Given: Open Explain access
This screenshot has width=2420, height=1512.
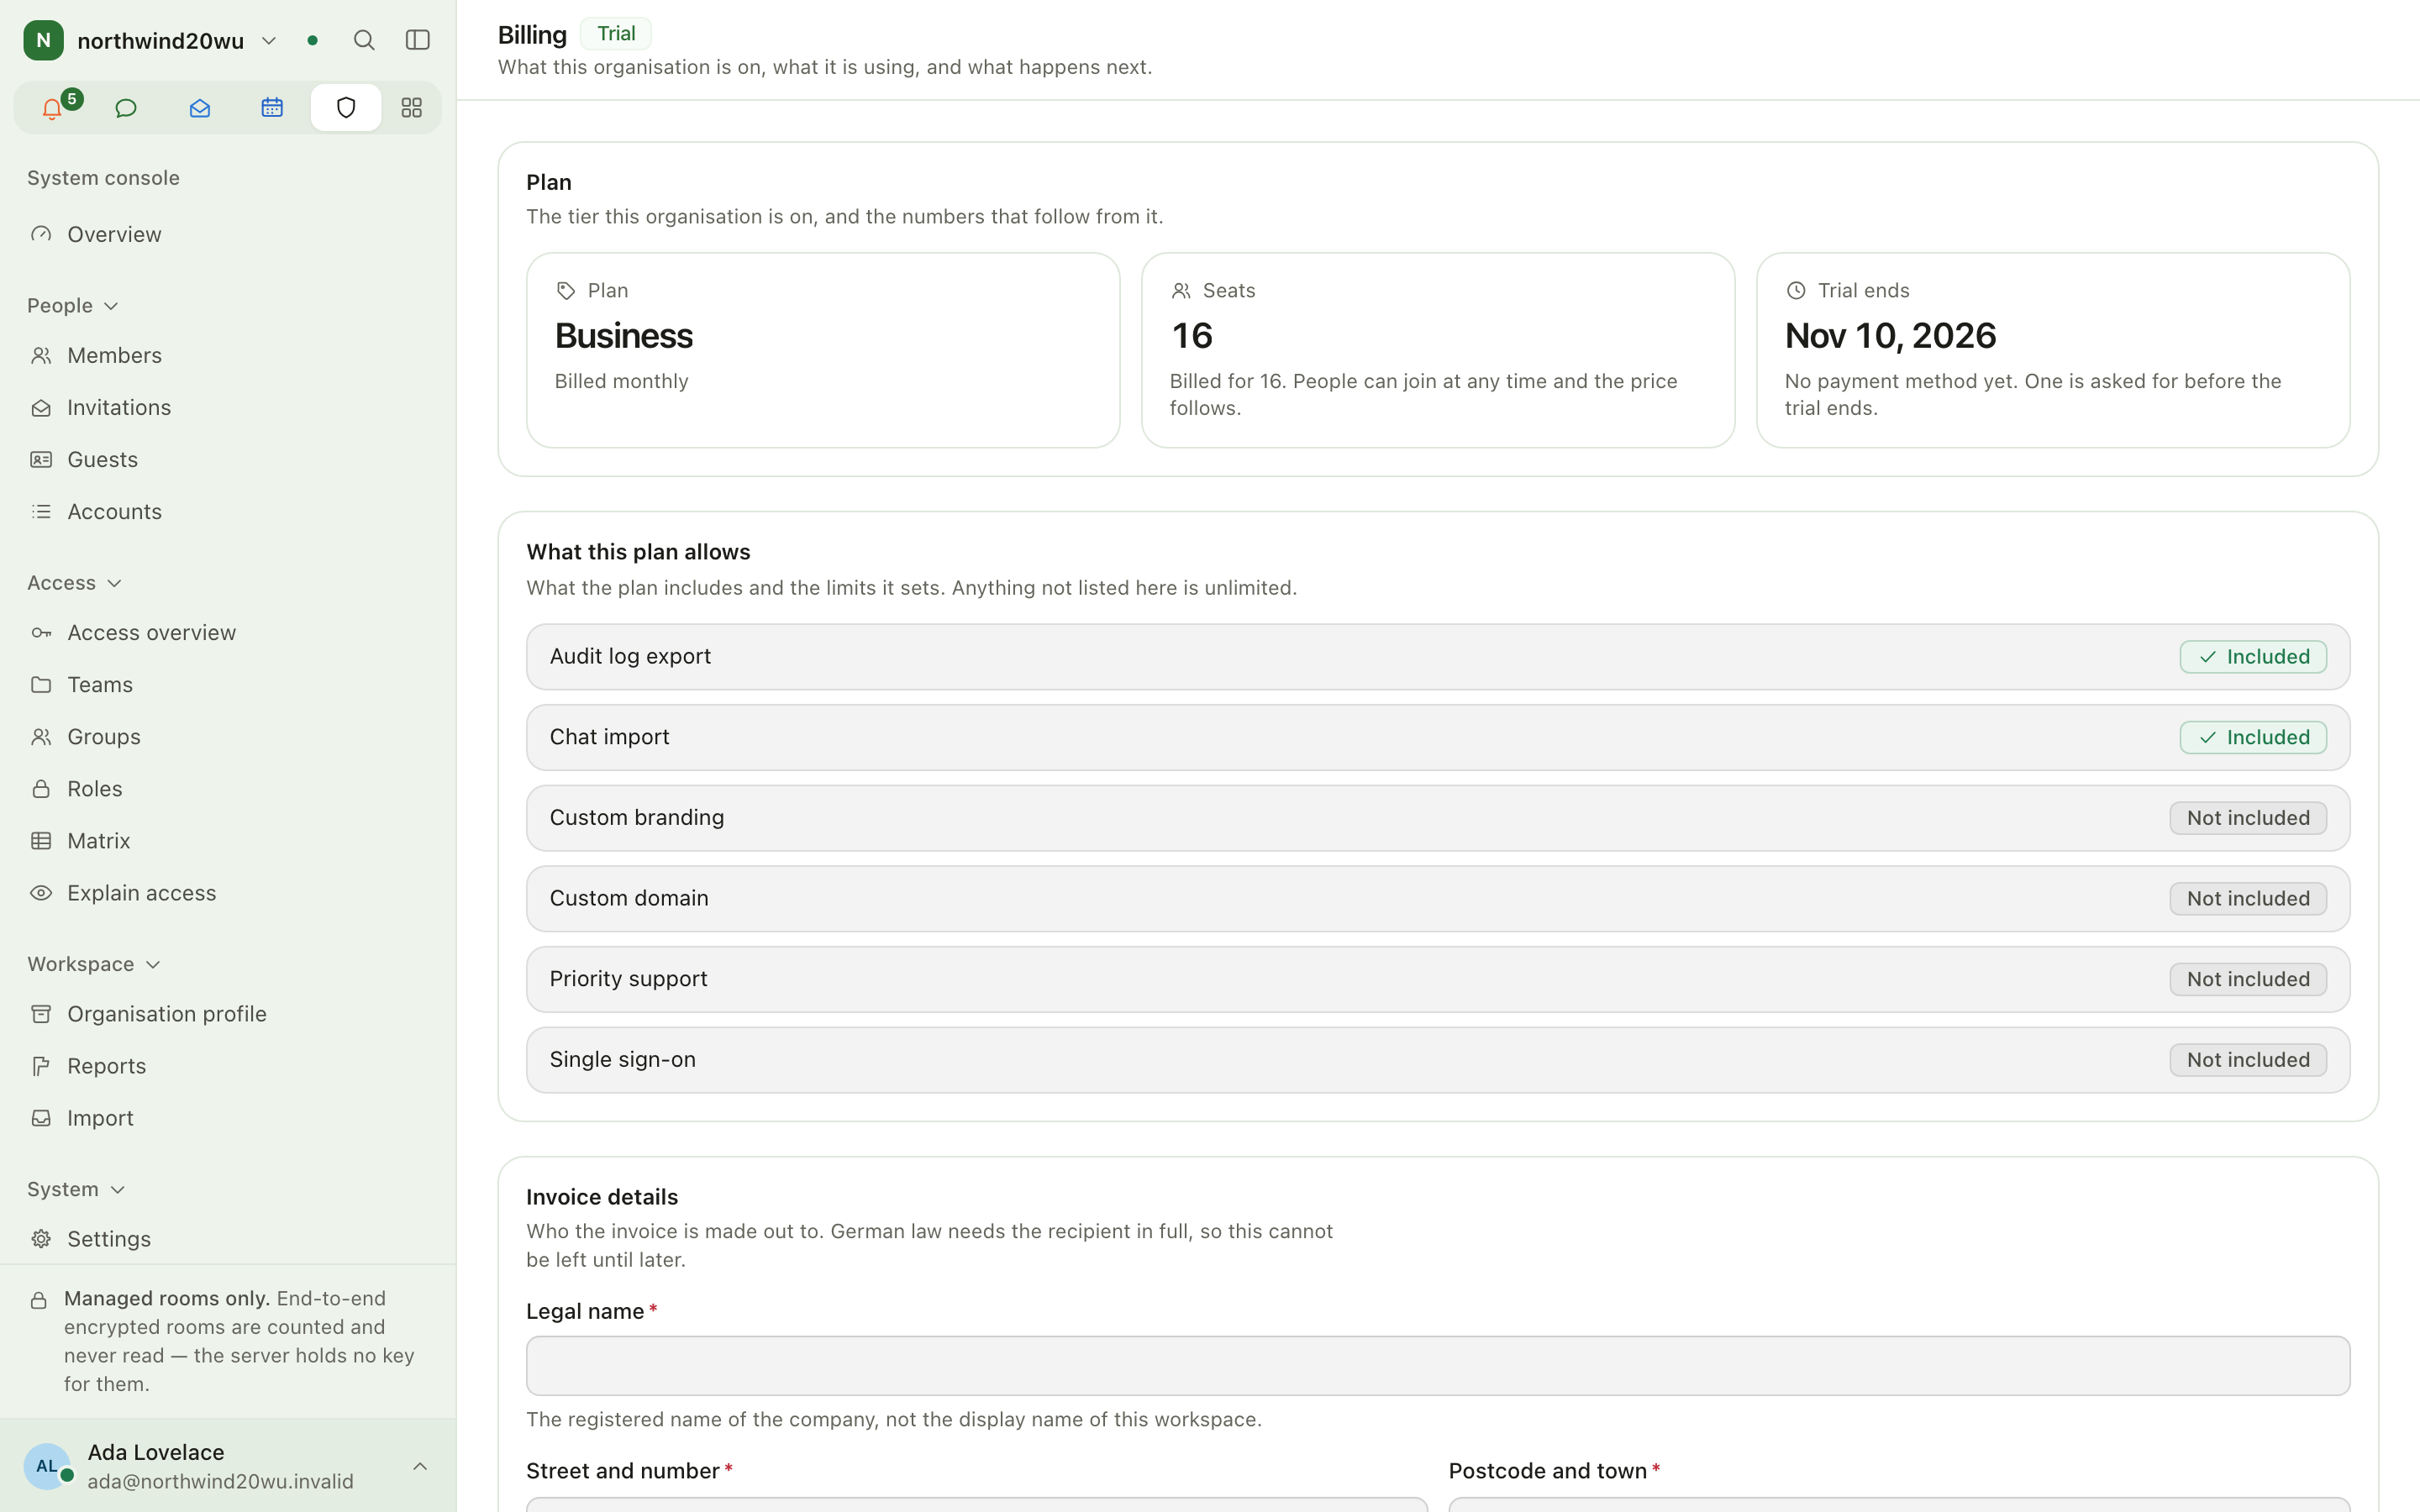Looking at the screenshot, I should (228, 892).
